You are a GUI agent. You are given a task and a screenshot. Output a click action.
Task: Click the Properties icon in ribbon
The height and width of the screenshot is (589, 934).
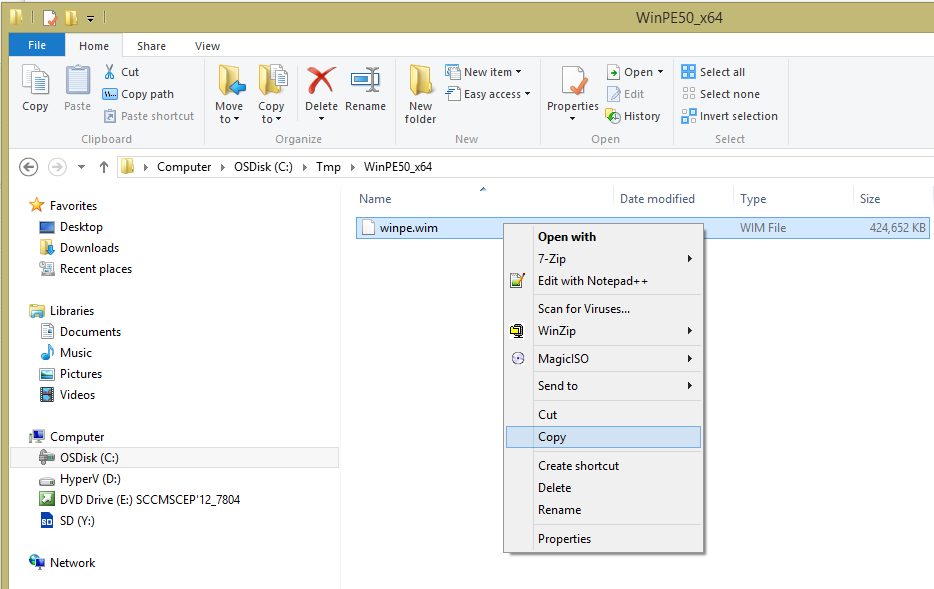point(573,81)
